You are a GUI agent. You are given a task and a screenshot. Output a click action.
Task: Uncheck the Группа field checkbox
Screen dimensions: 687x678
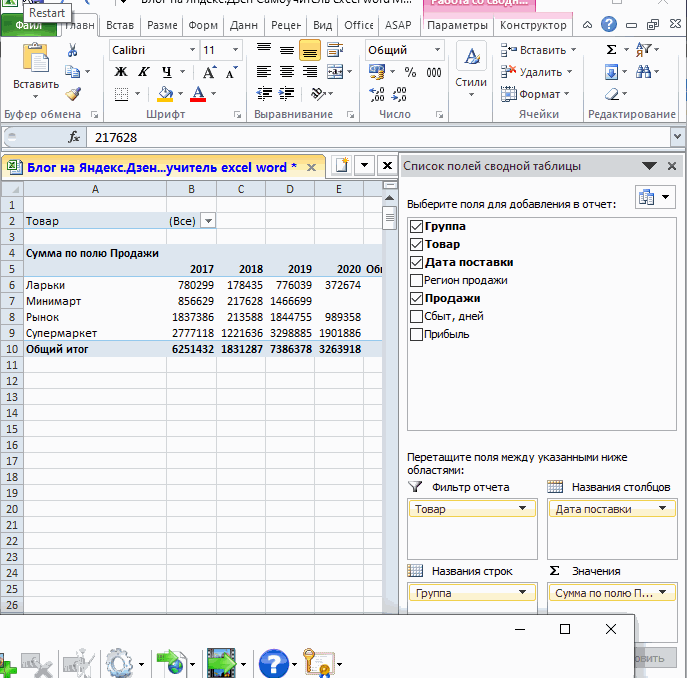click(x=416, y=227)
